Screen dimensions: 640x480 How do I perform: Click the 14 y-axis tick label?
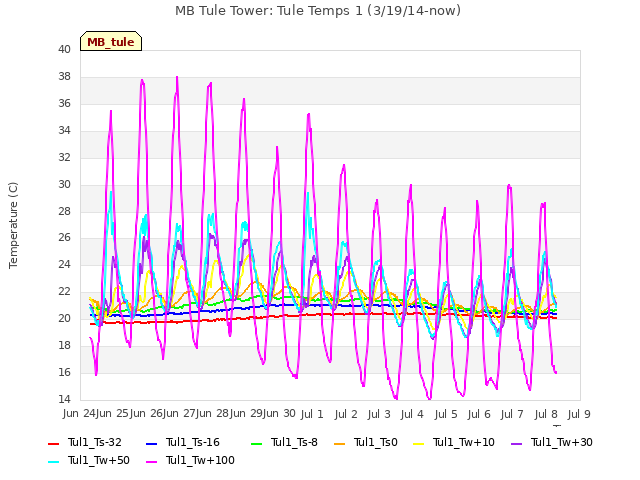64,399
